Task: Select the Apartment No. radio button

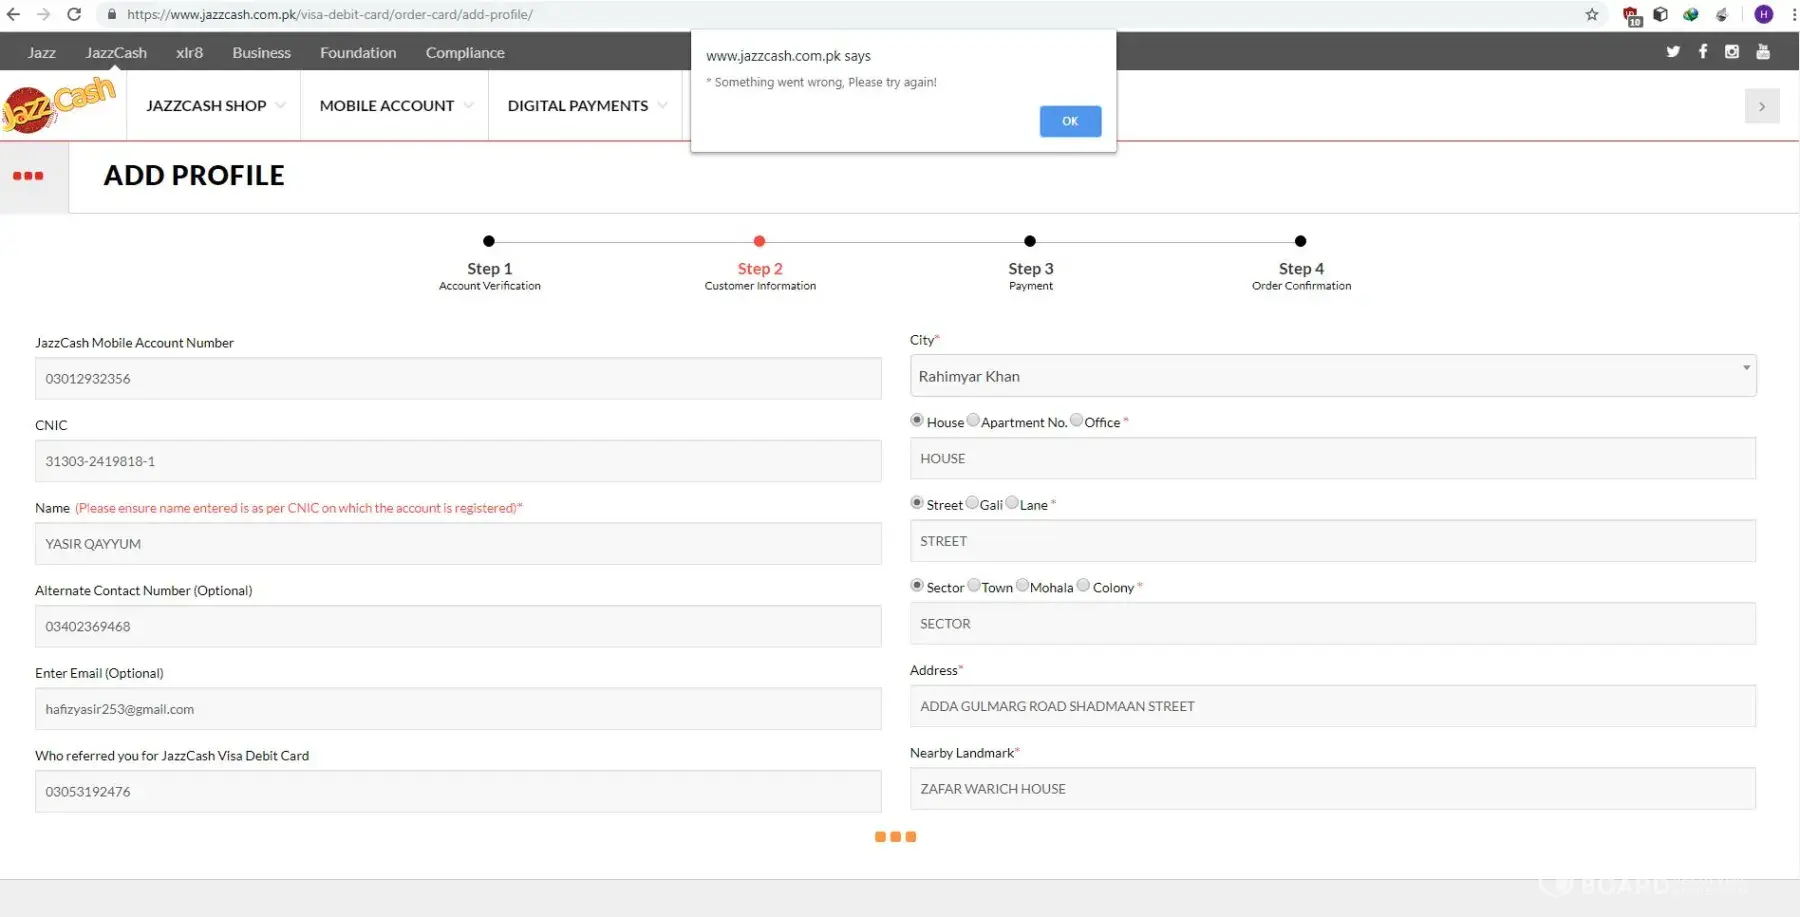Action: pyautogui.click(x=973, y=420)
